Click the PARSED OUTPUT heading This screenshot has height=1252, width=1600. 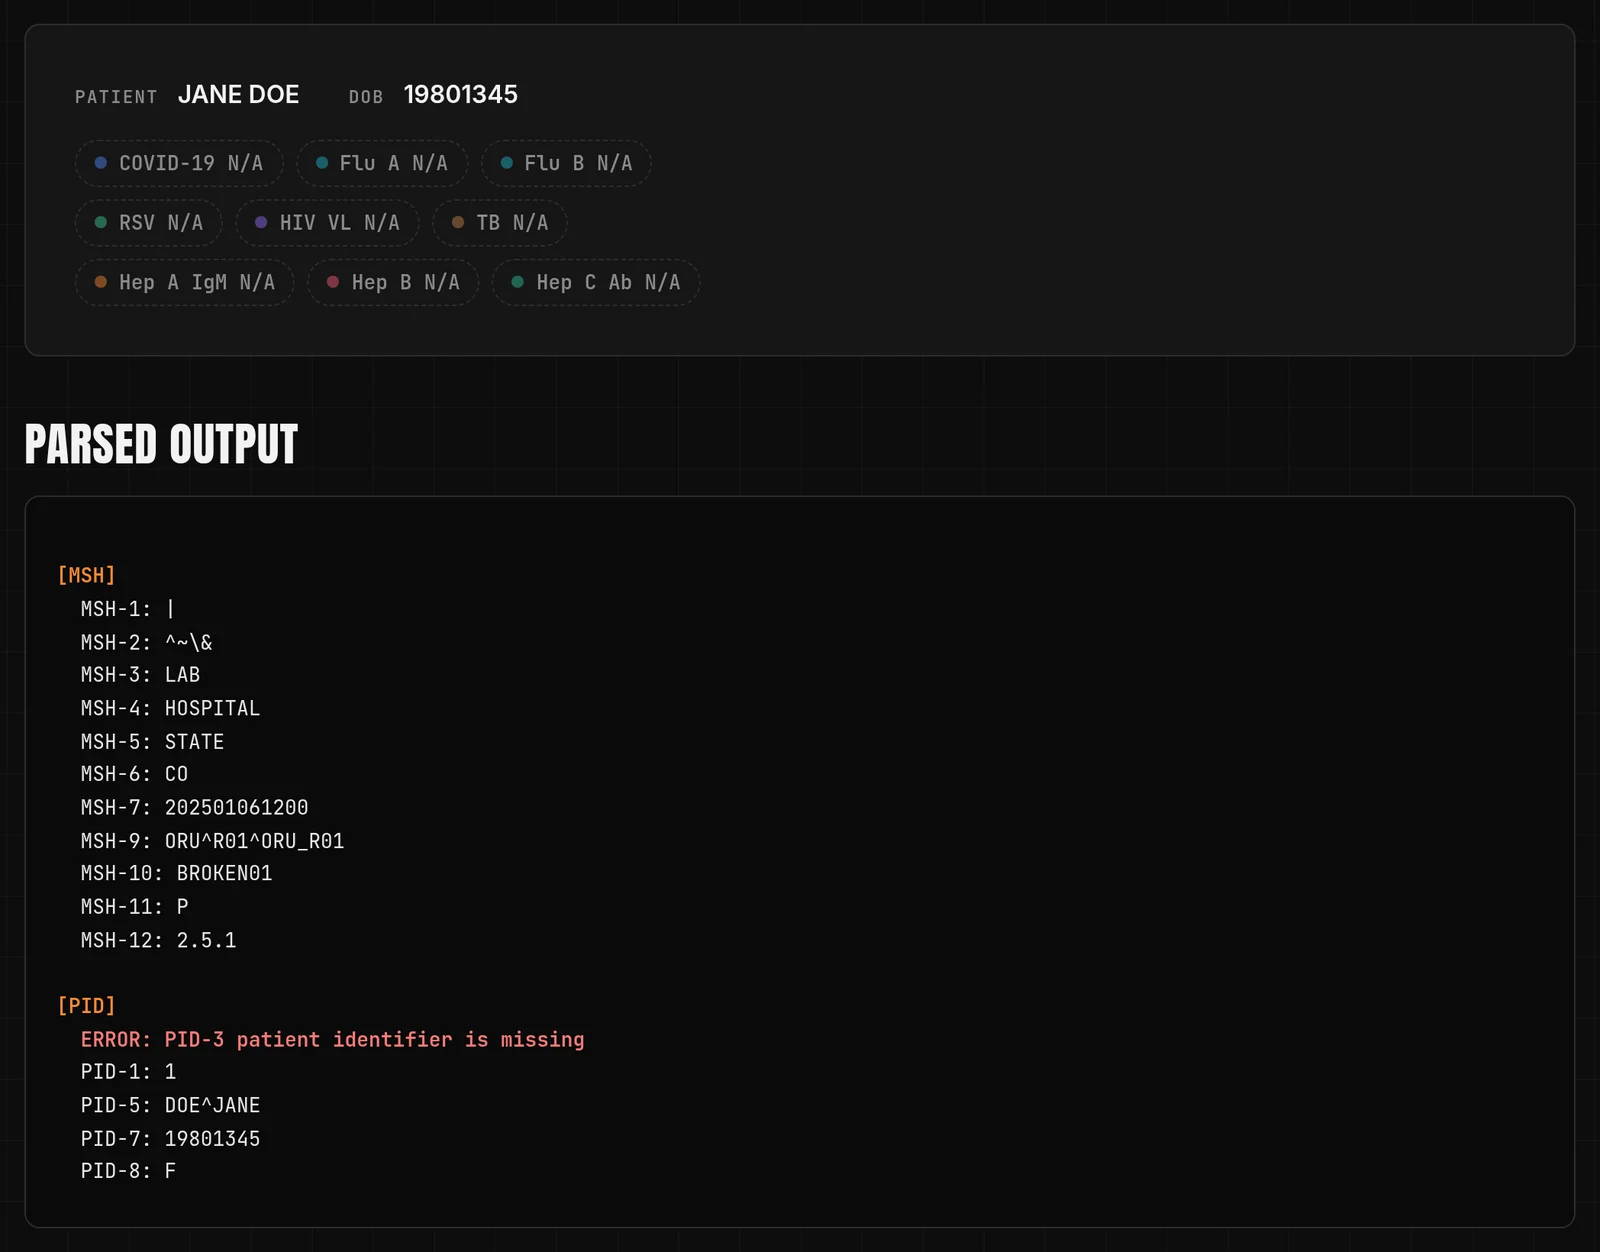point(161,445)
